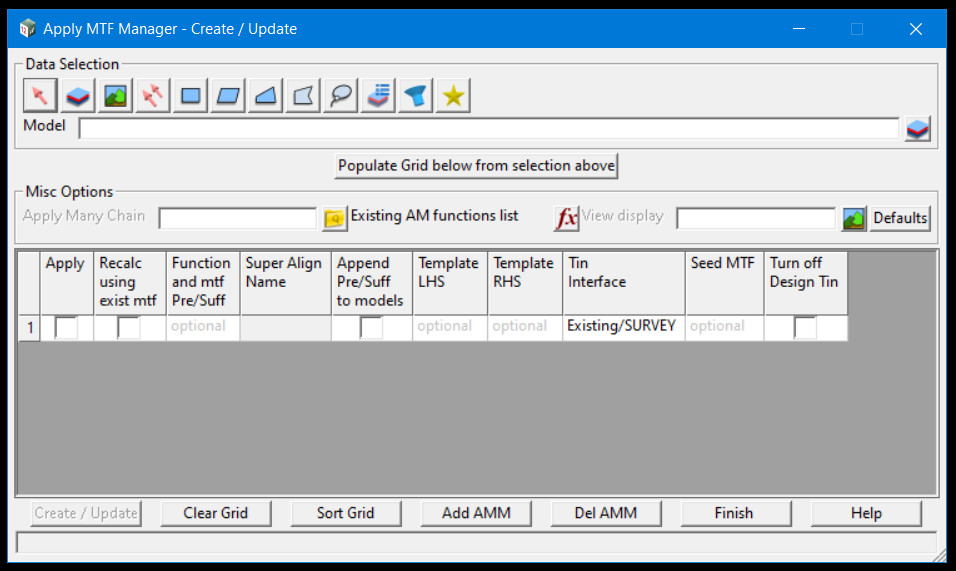Open the model picker beside Model field
Screen dimensions: 956x571
pos(917,129)
